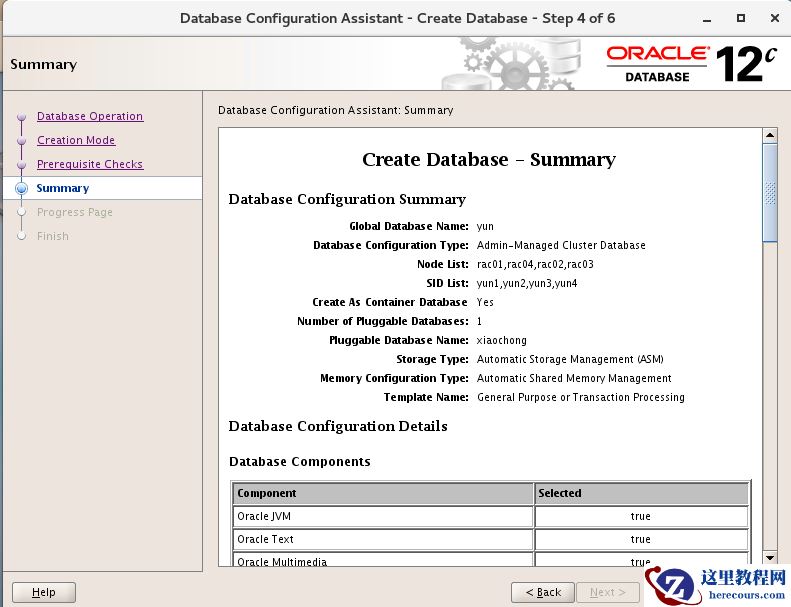
Task: Click the true value for Oracle JVM
Action: pyautogui.click(x=641, y=517)
